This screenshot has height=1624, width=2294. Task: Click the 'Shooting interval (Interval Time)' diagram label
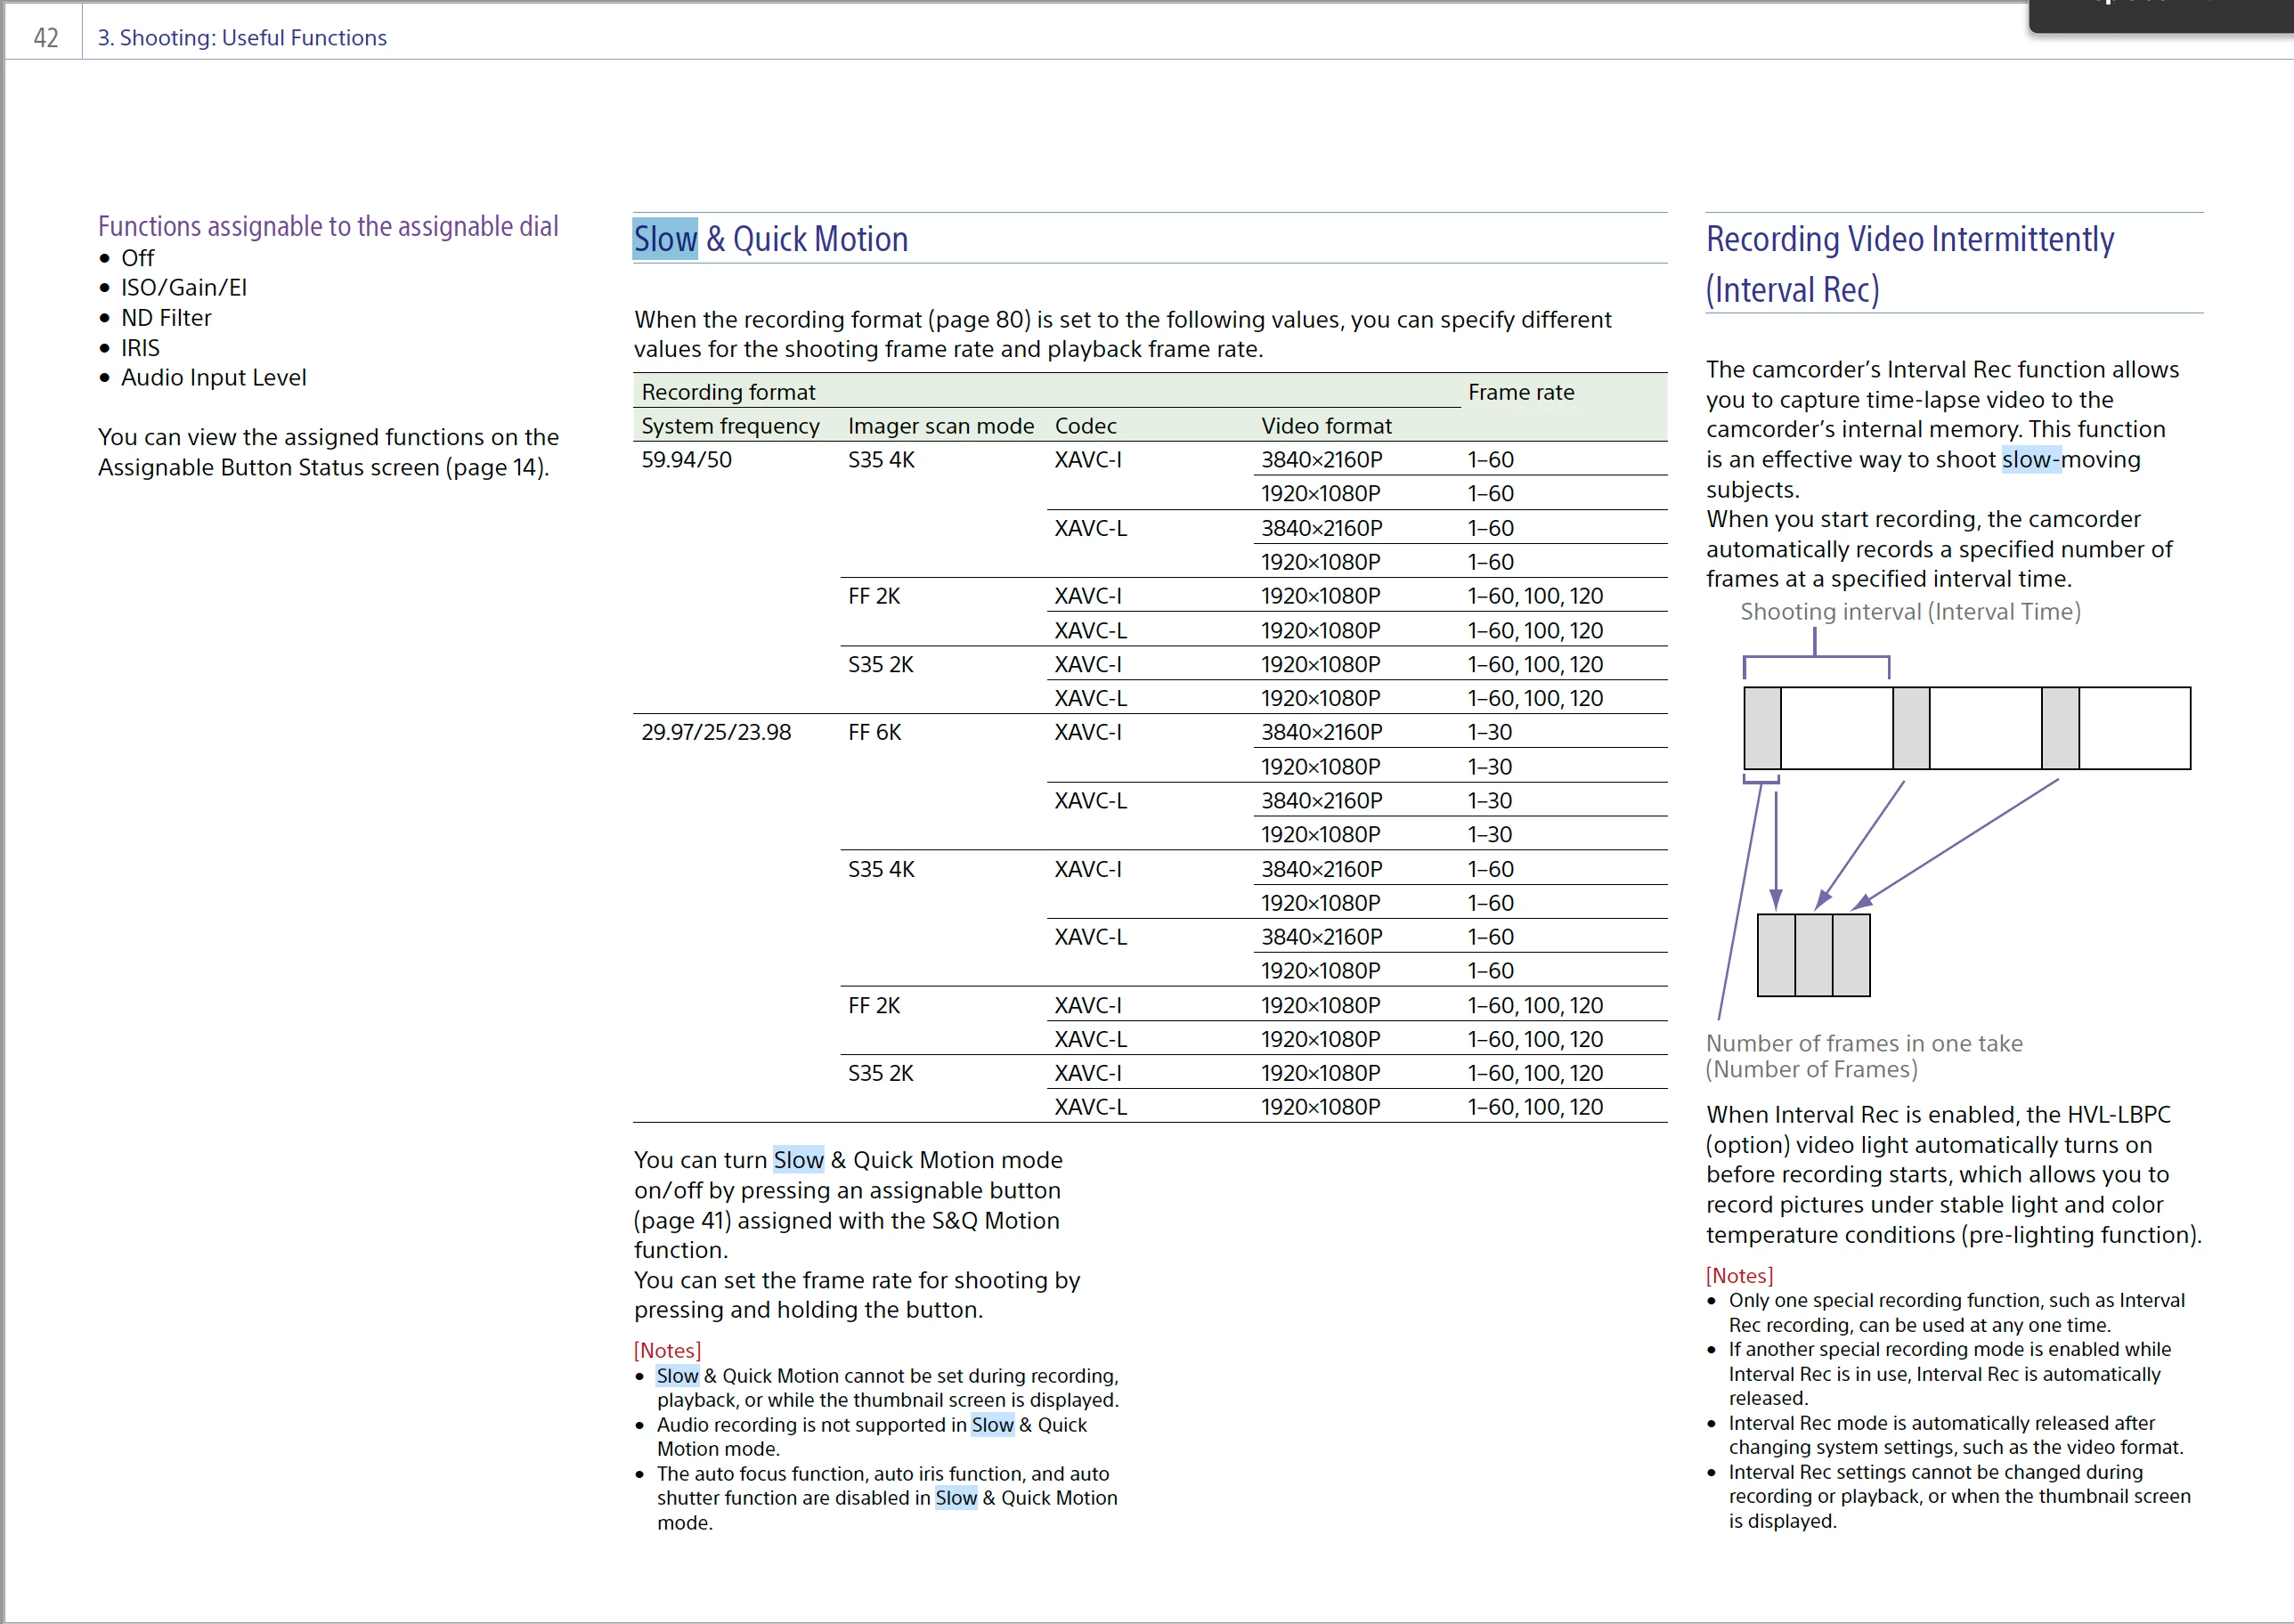pos(1910,612)
